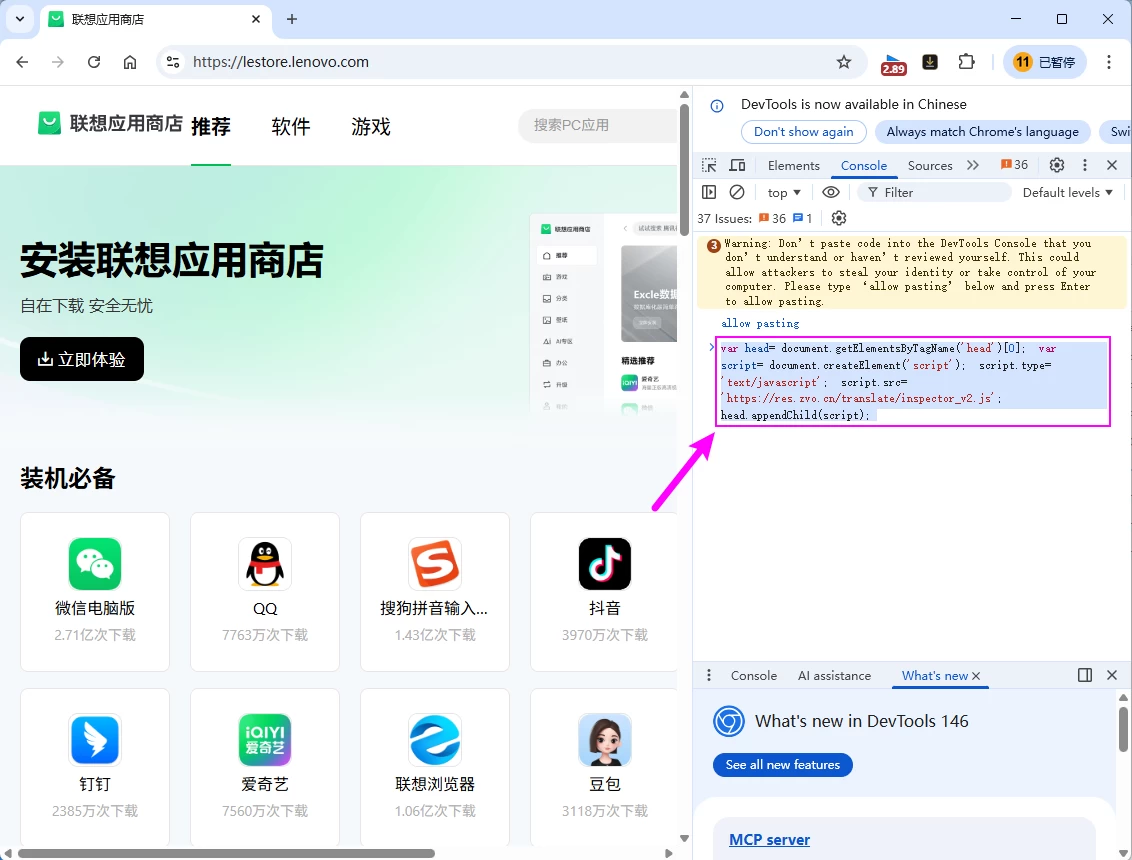Close the 联想应用商店 browser tab
This screenshot has height=860, width=1132.
pyautogui.click(x=256, y=19)
